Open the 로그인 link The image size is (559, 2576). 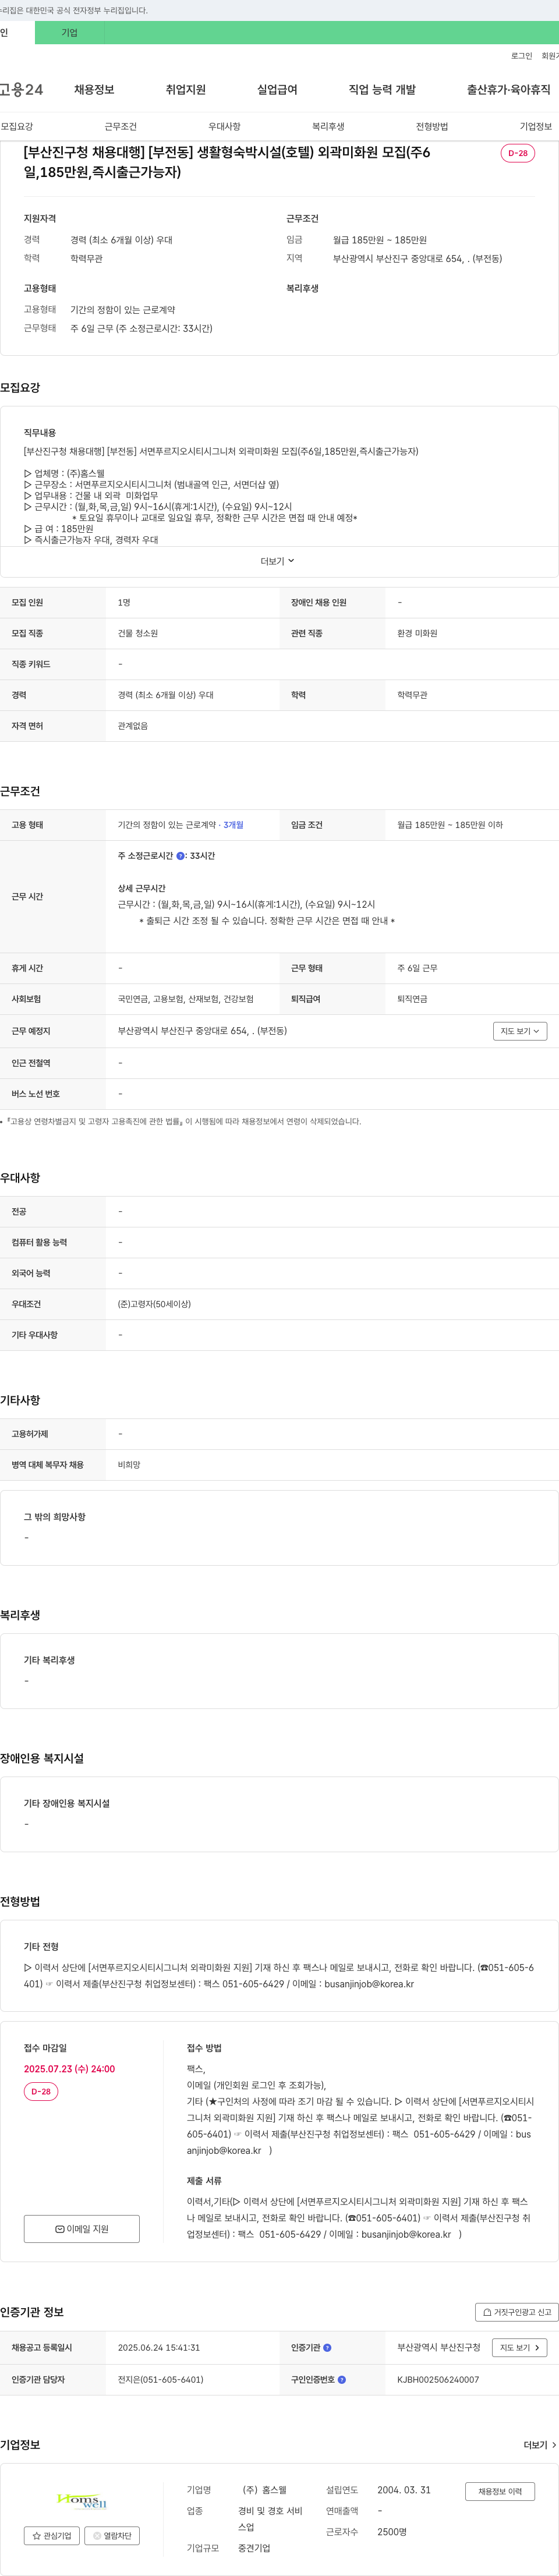pyautogui.click(x=521, y=56)
